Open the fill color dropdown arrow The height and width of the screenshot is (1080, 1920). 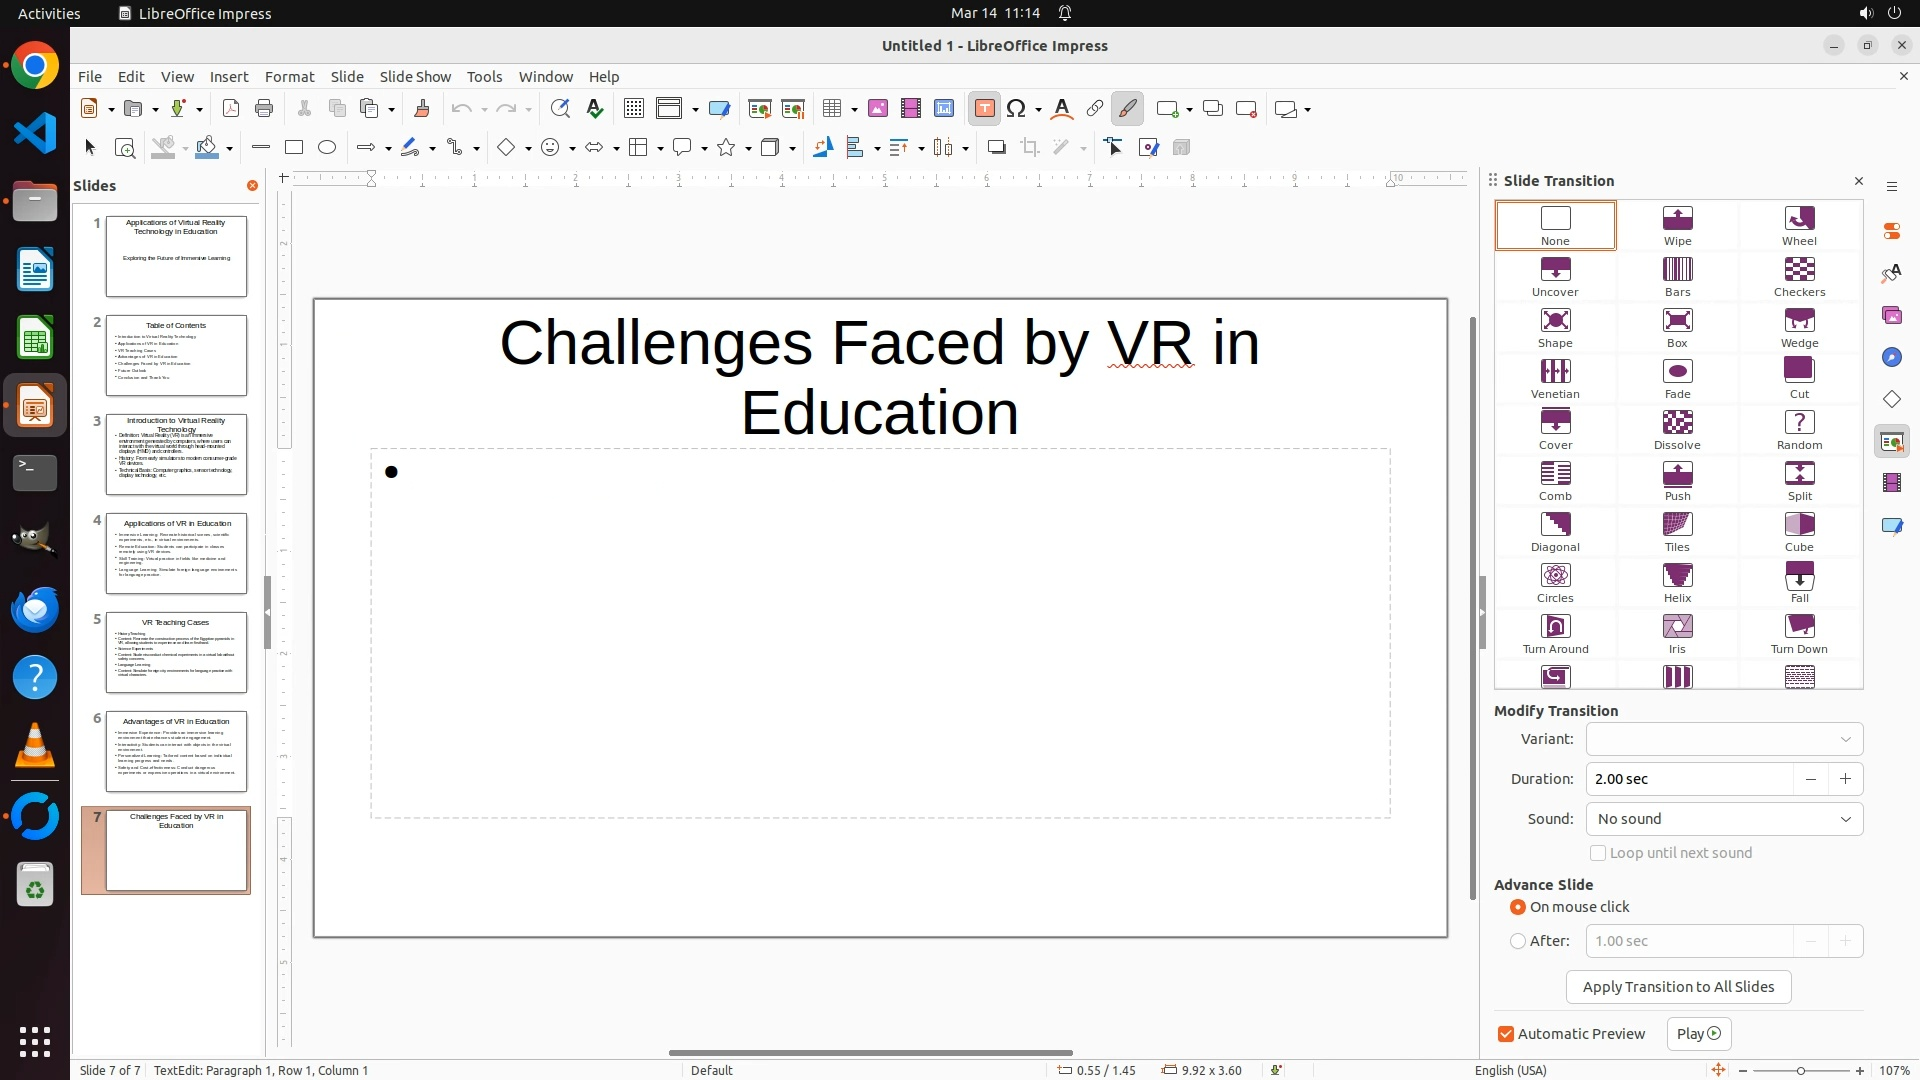(x=230, y=149)
